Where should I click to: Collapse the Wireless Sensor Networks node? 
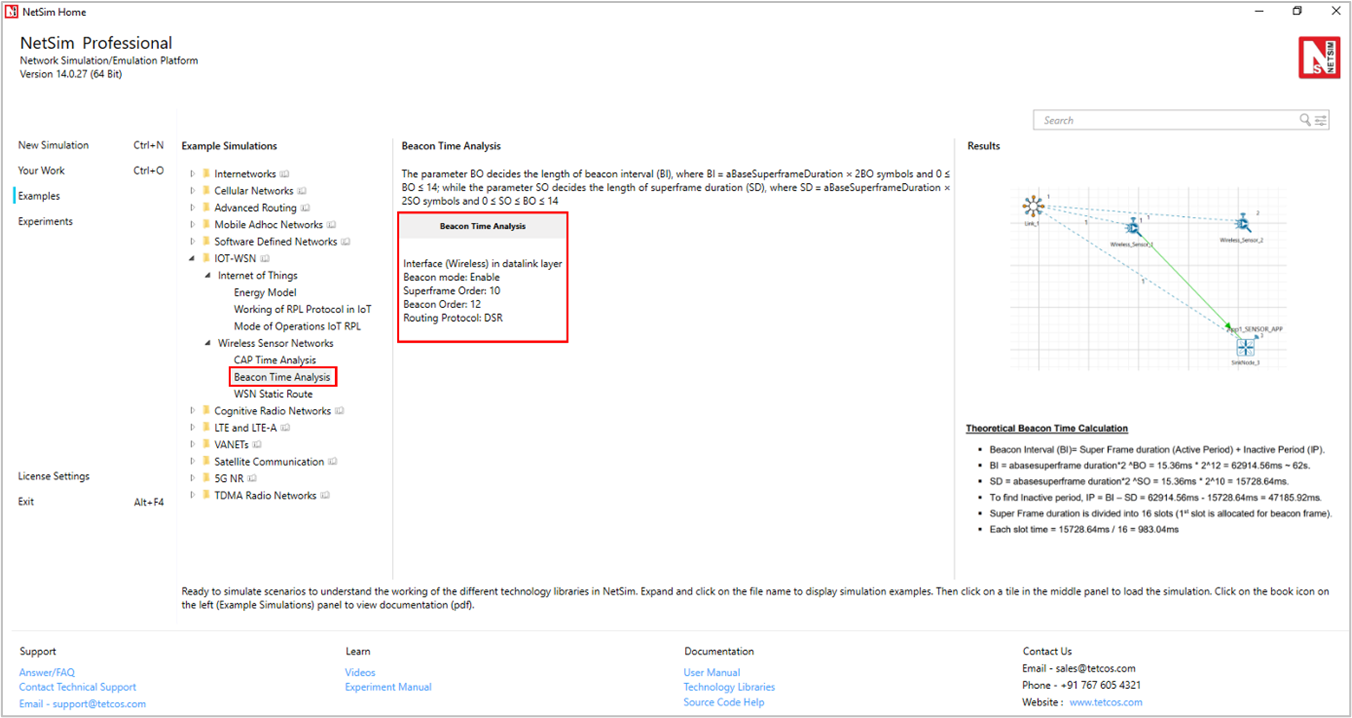208,343
